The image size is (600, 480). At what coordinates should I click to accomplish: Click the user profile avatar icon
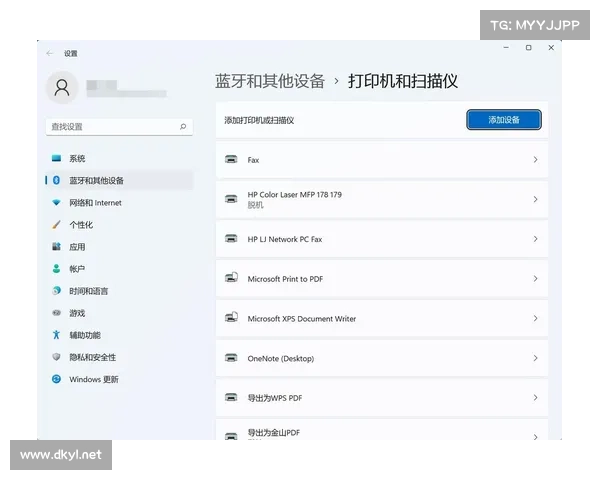(62, 87)
